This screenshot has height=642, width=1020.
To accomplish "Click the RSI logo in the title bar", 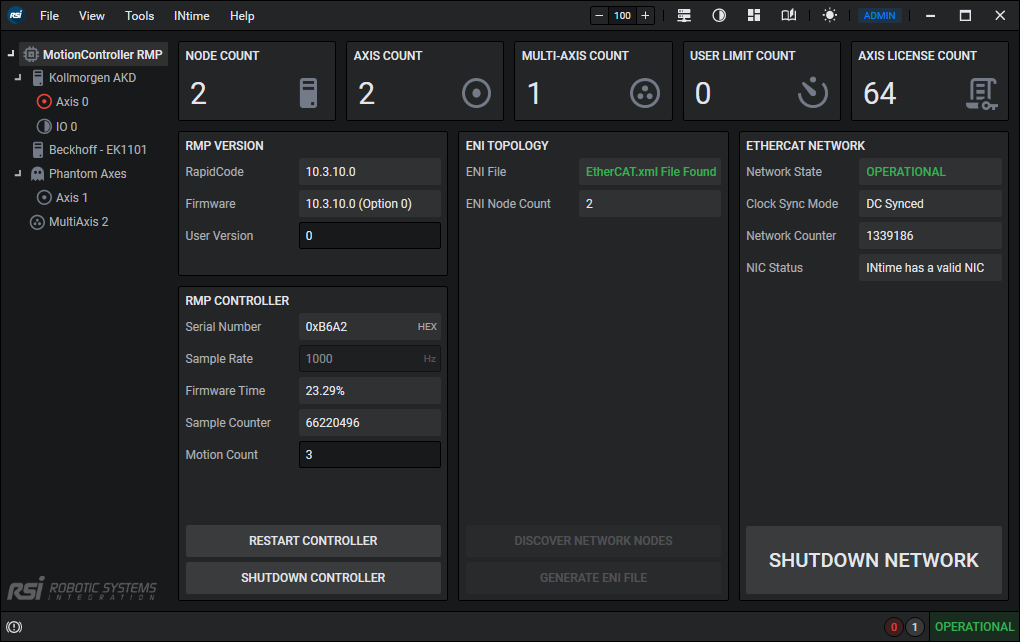I will point(16,15).
